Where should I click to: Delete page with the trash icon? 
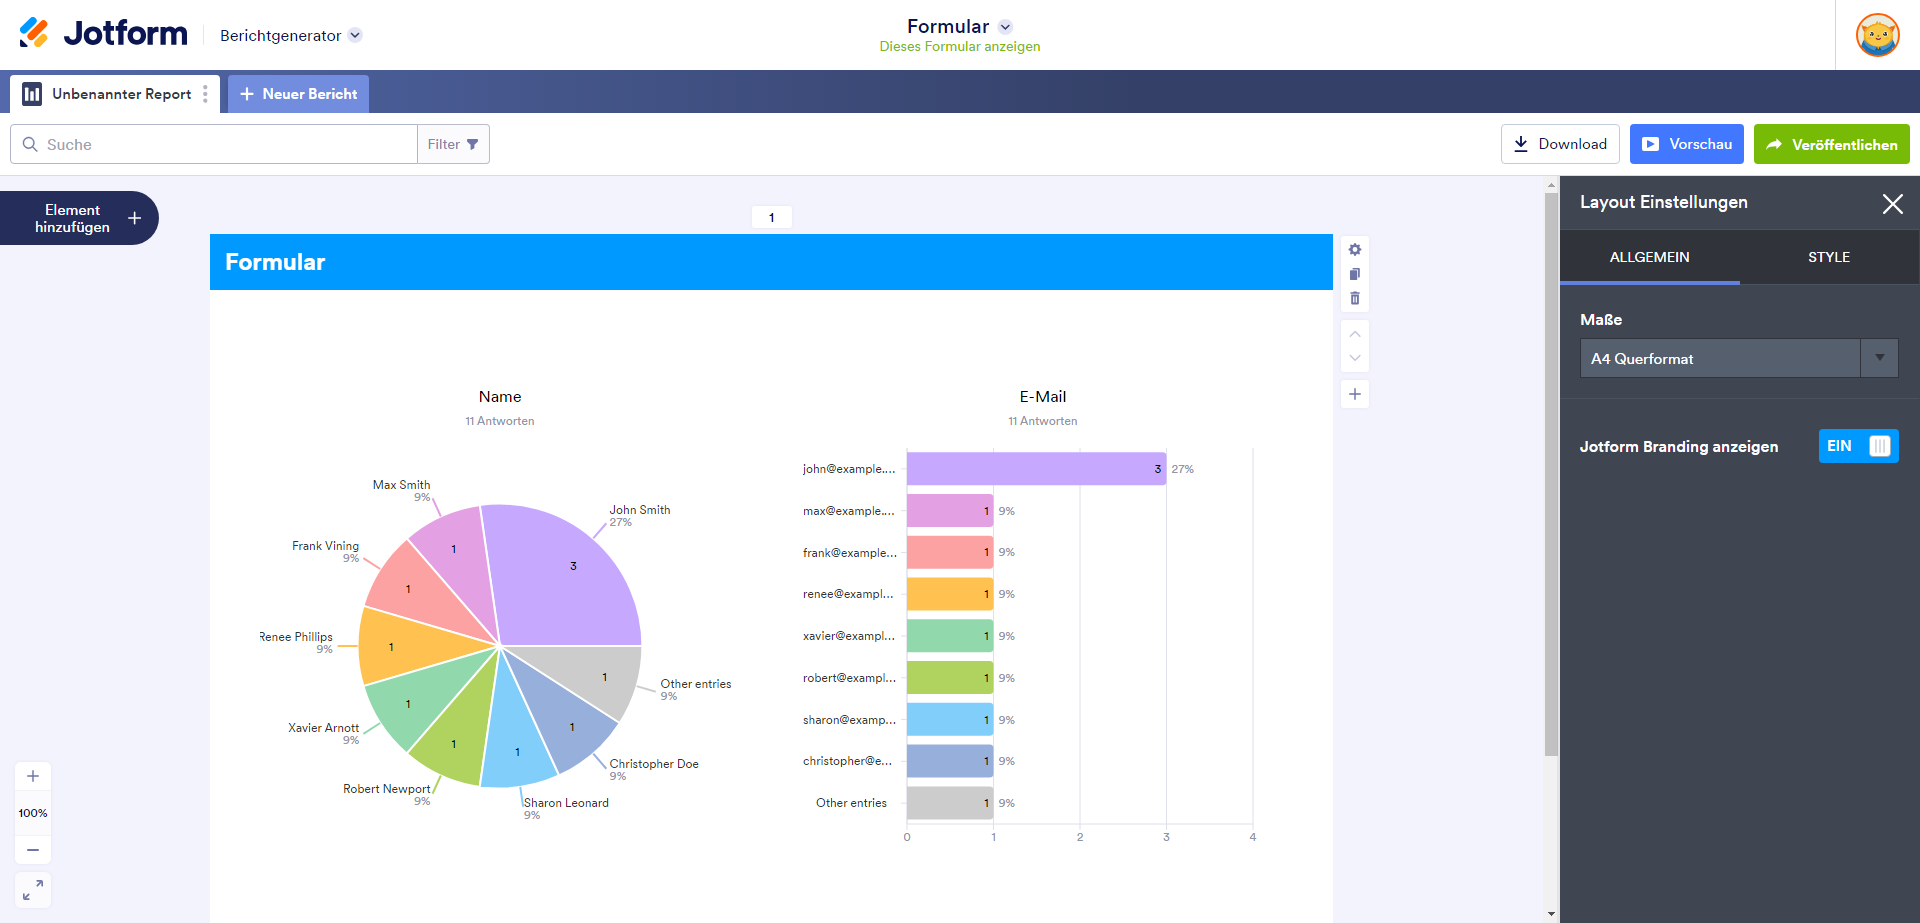(1355, 298)
